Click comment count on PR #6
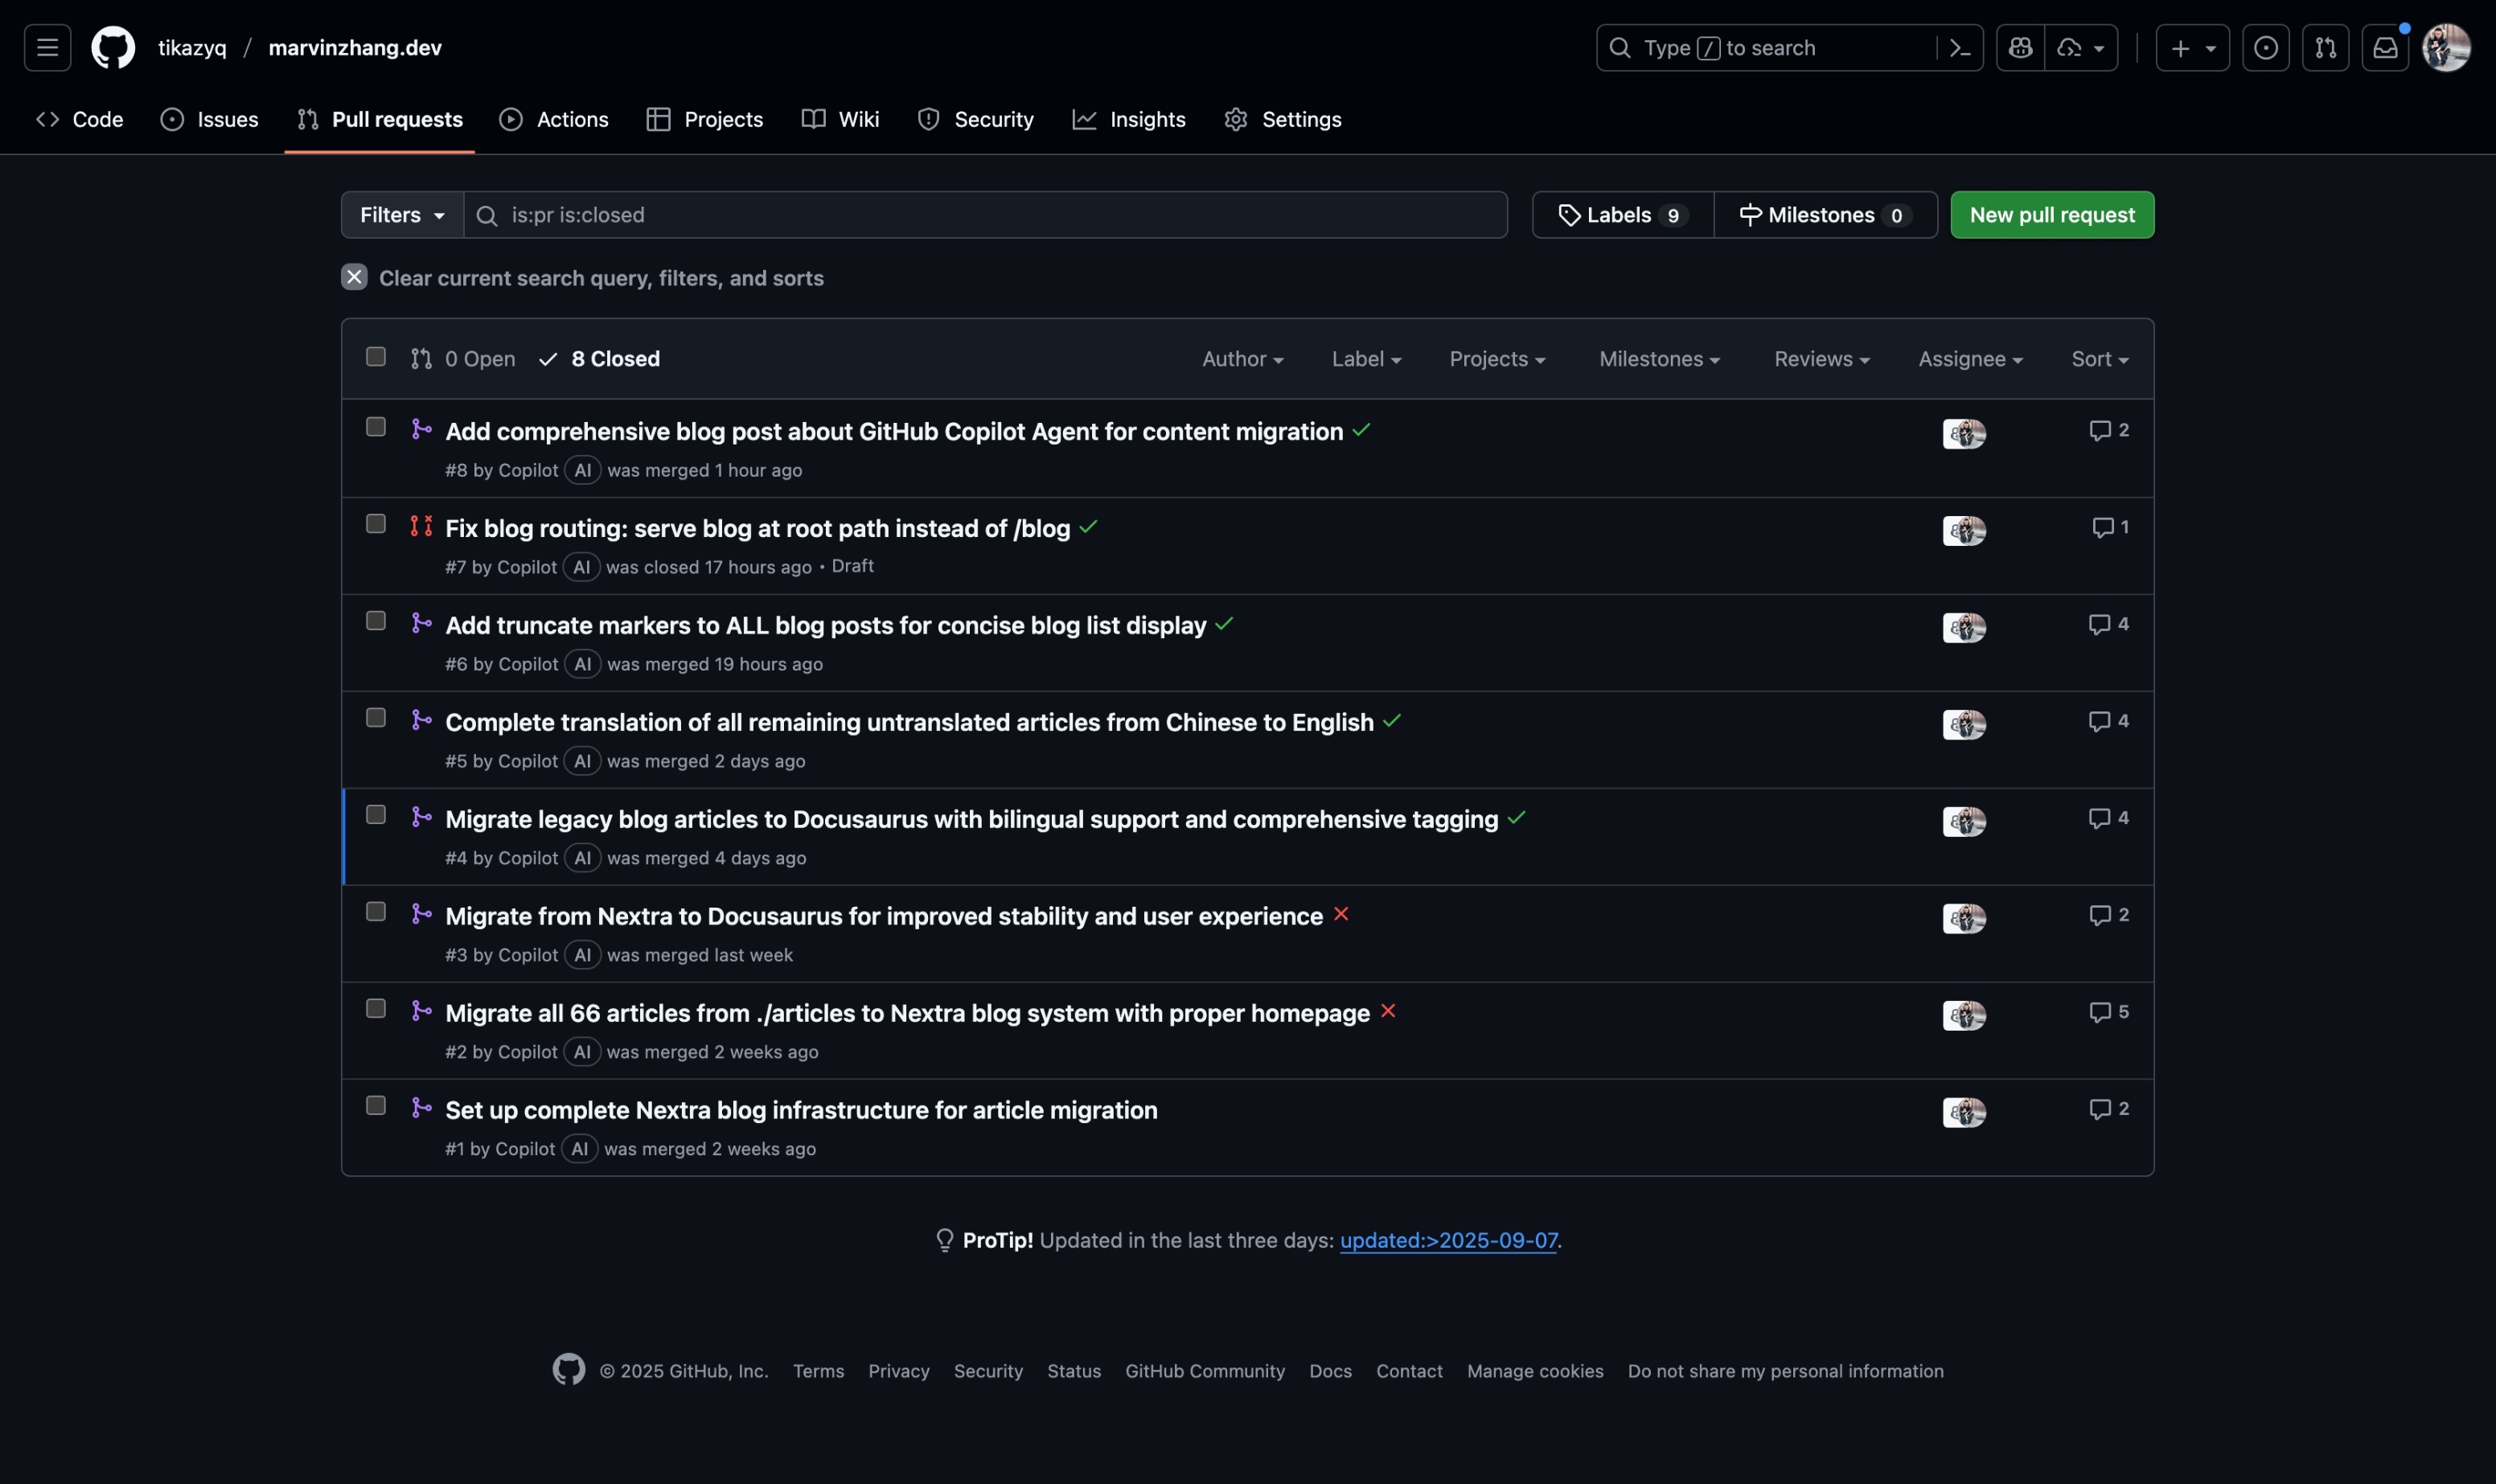This screenshot has width=2496, height=1484. (2108, 624)
